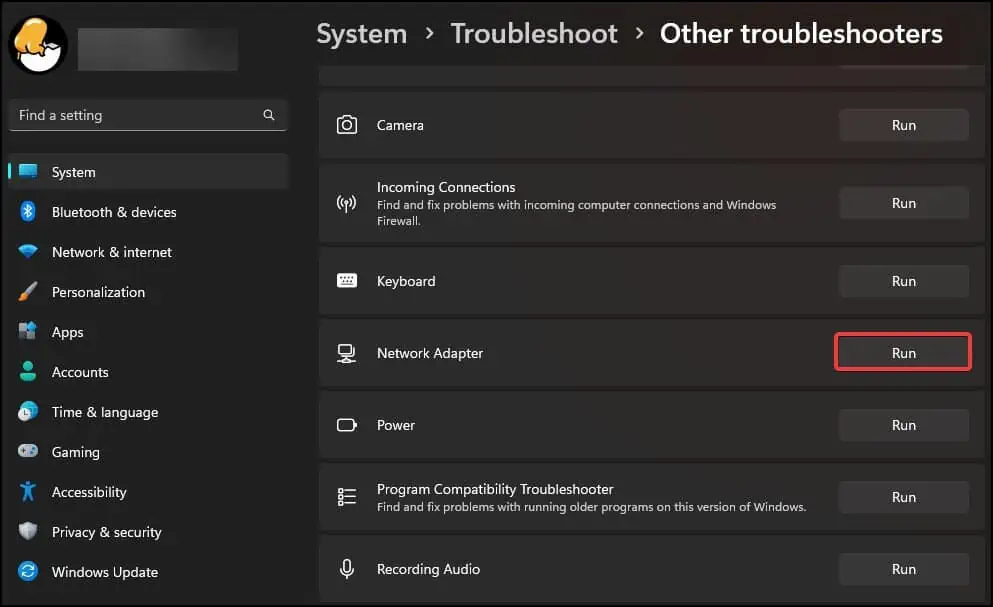Click the Network wifi icon in sidebar
The width and height of the screenshot is (993, 607).
click(28, 252)
